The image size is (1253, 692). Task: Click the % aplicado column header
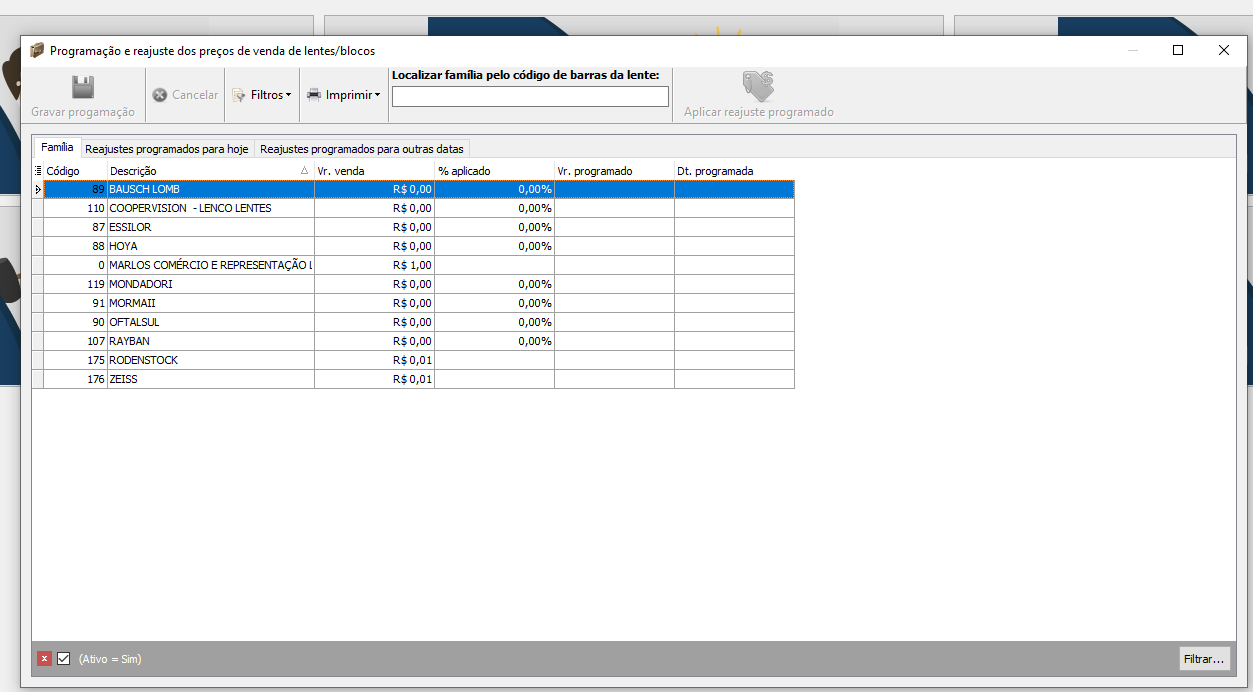495,171
